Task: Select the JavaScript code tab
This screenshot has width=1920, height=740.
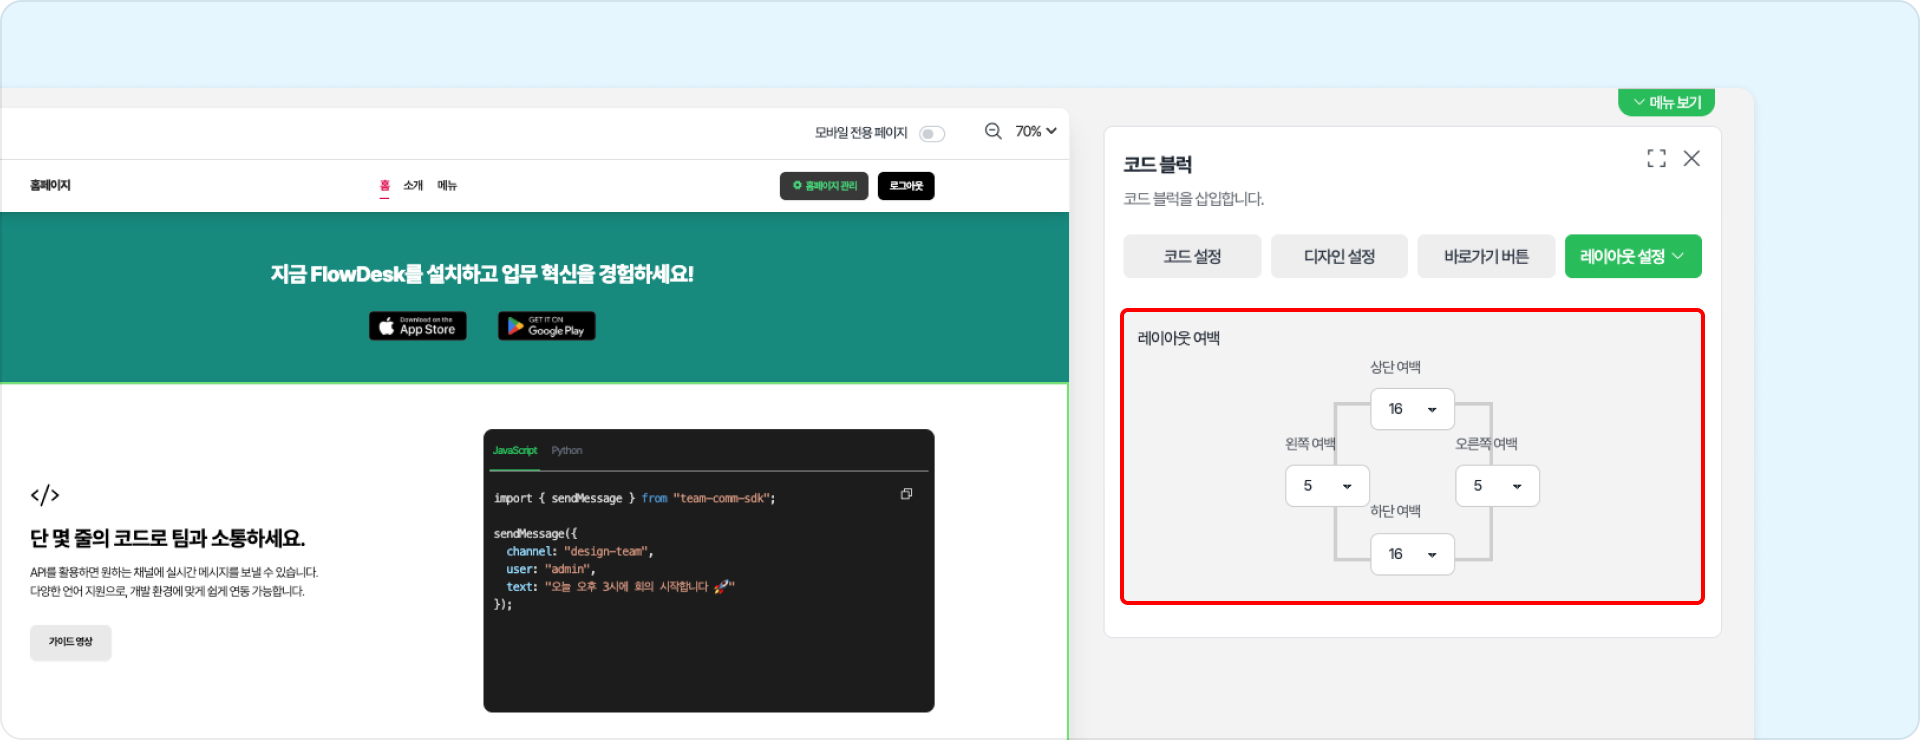Action: pyautogui.click(x=515, y=451)
